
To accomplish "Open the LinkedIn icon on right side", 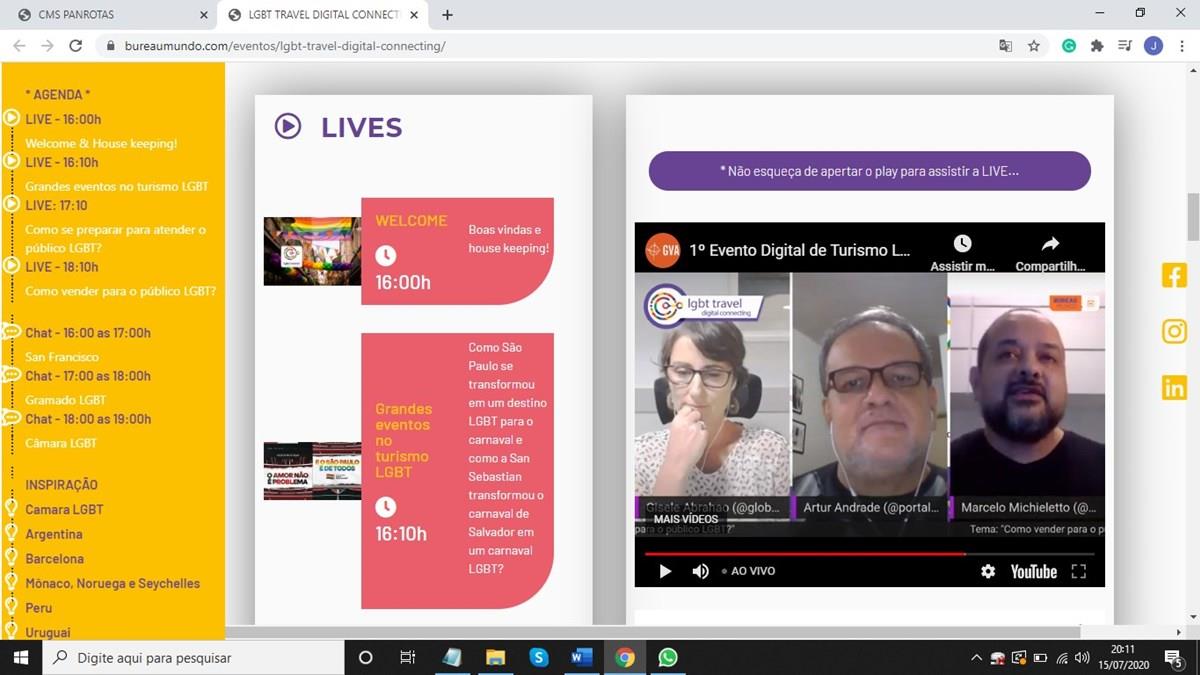I will coord(1174,387).
